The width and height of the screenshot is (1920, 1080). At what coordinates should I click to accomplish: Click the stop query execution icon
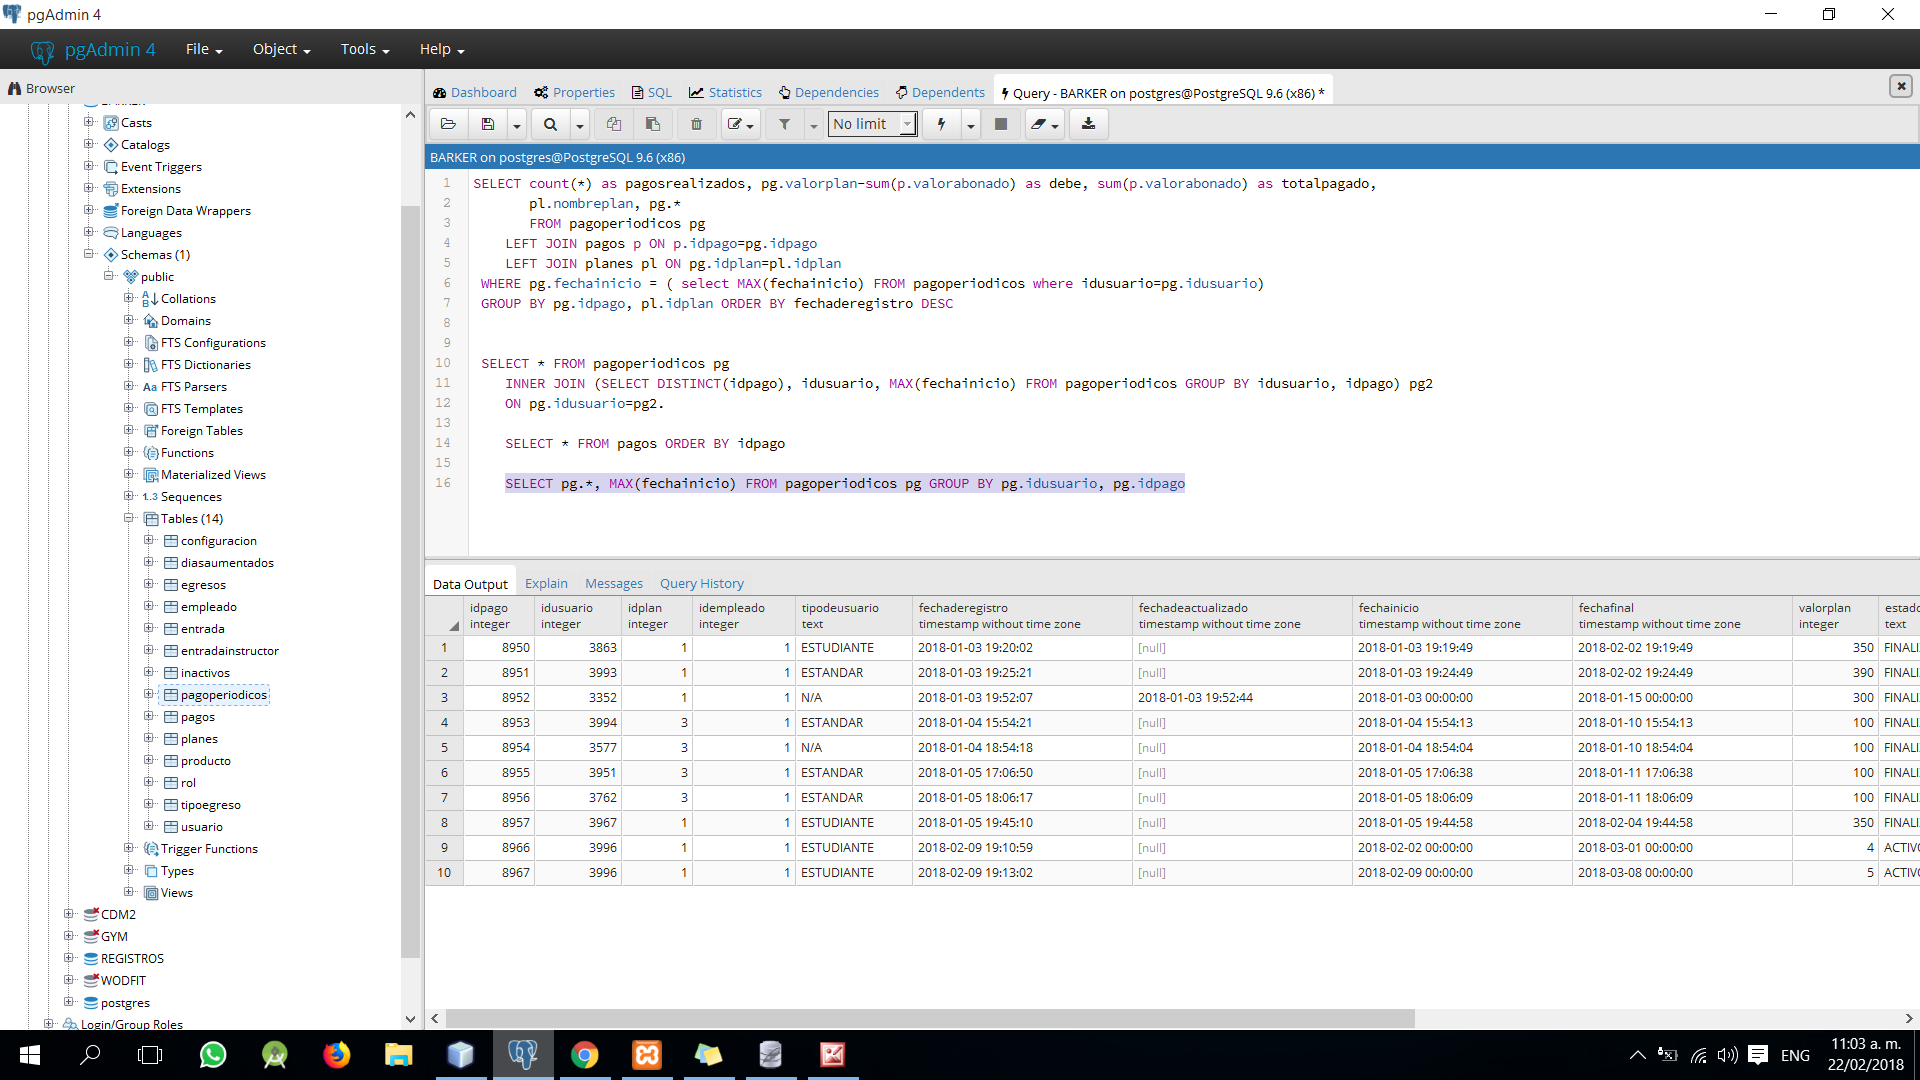(1001, 124)
